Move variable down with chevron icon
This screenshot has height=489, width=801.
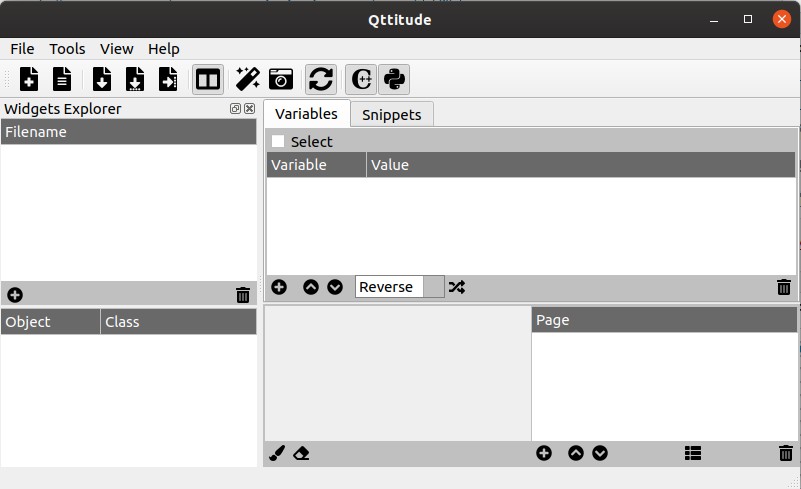coord(335,287)
